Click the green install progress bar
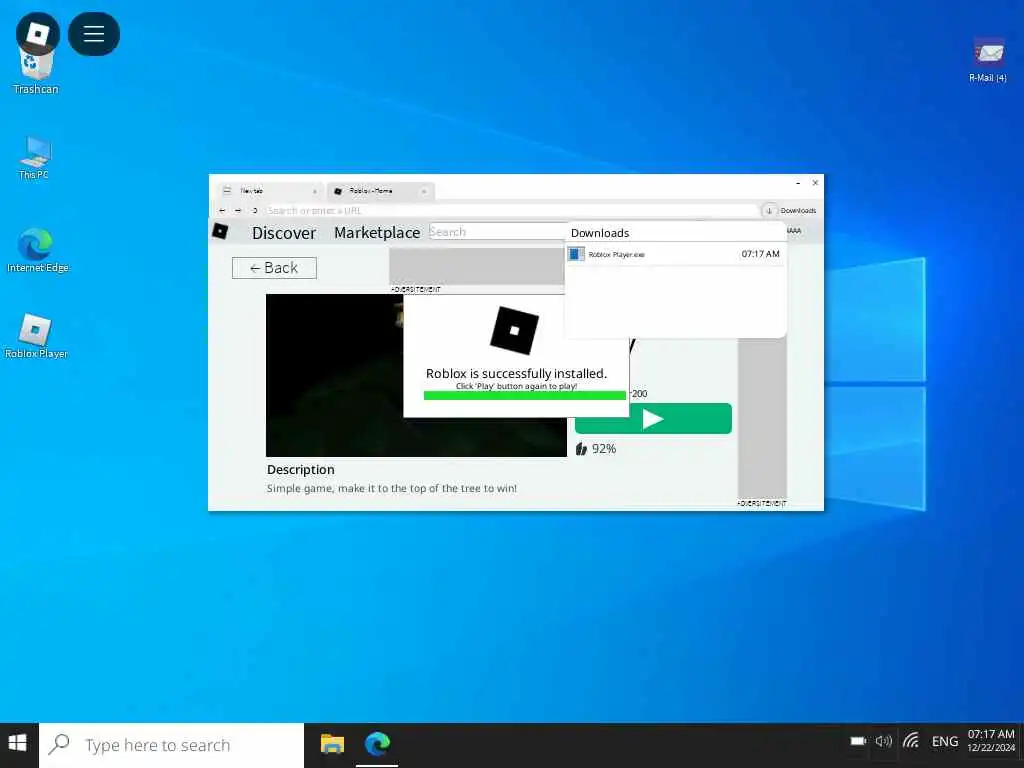1024x768 pixels. point(524,395)
